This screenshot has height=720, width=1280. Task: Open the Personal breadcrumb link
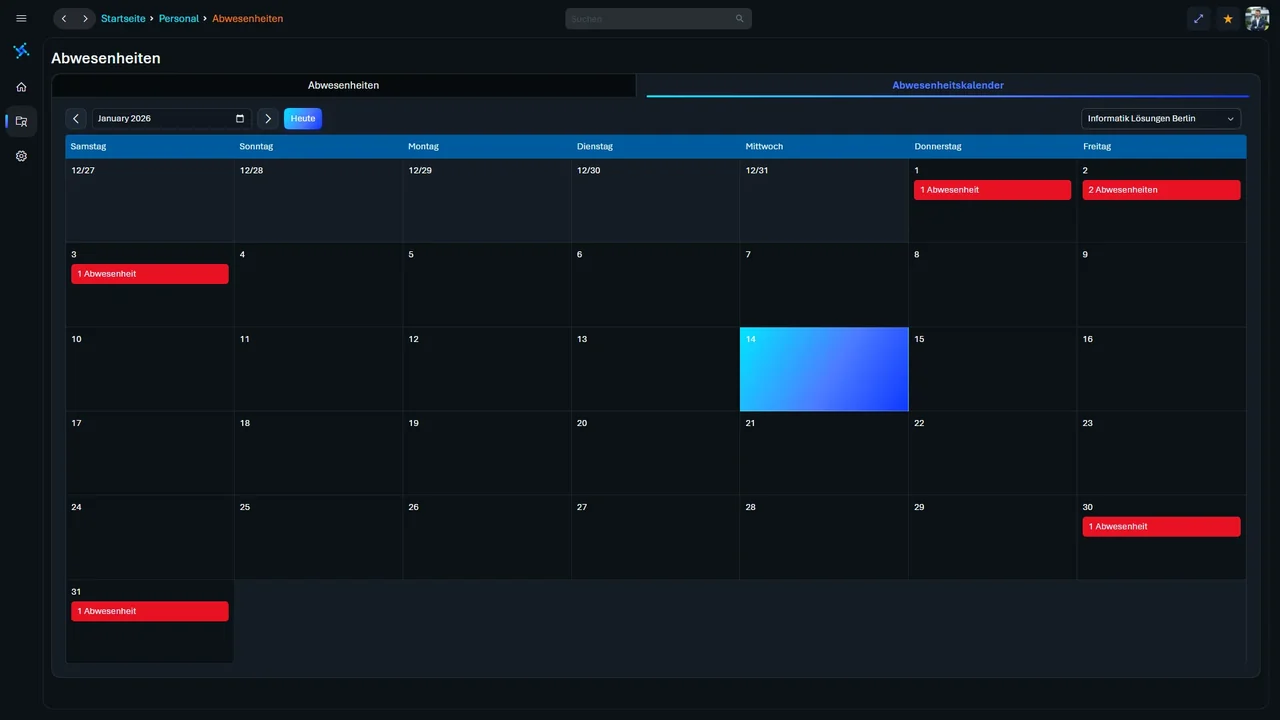point(179,19)
